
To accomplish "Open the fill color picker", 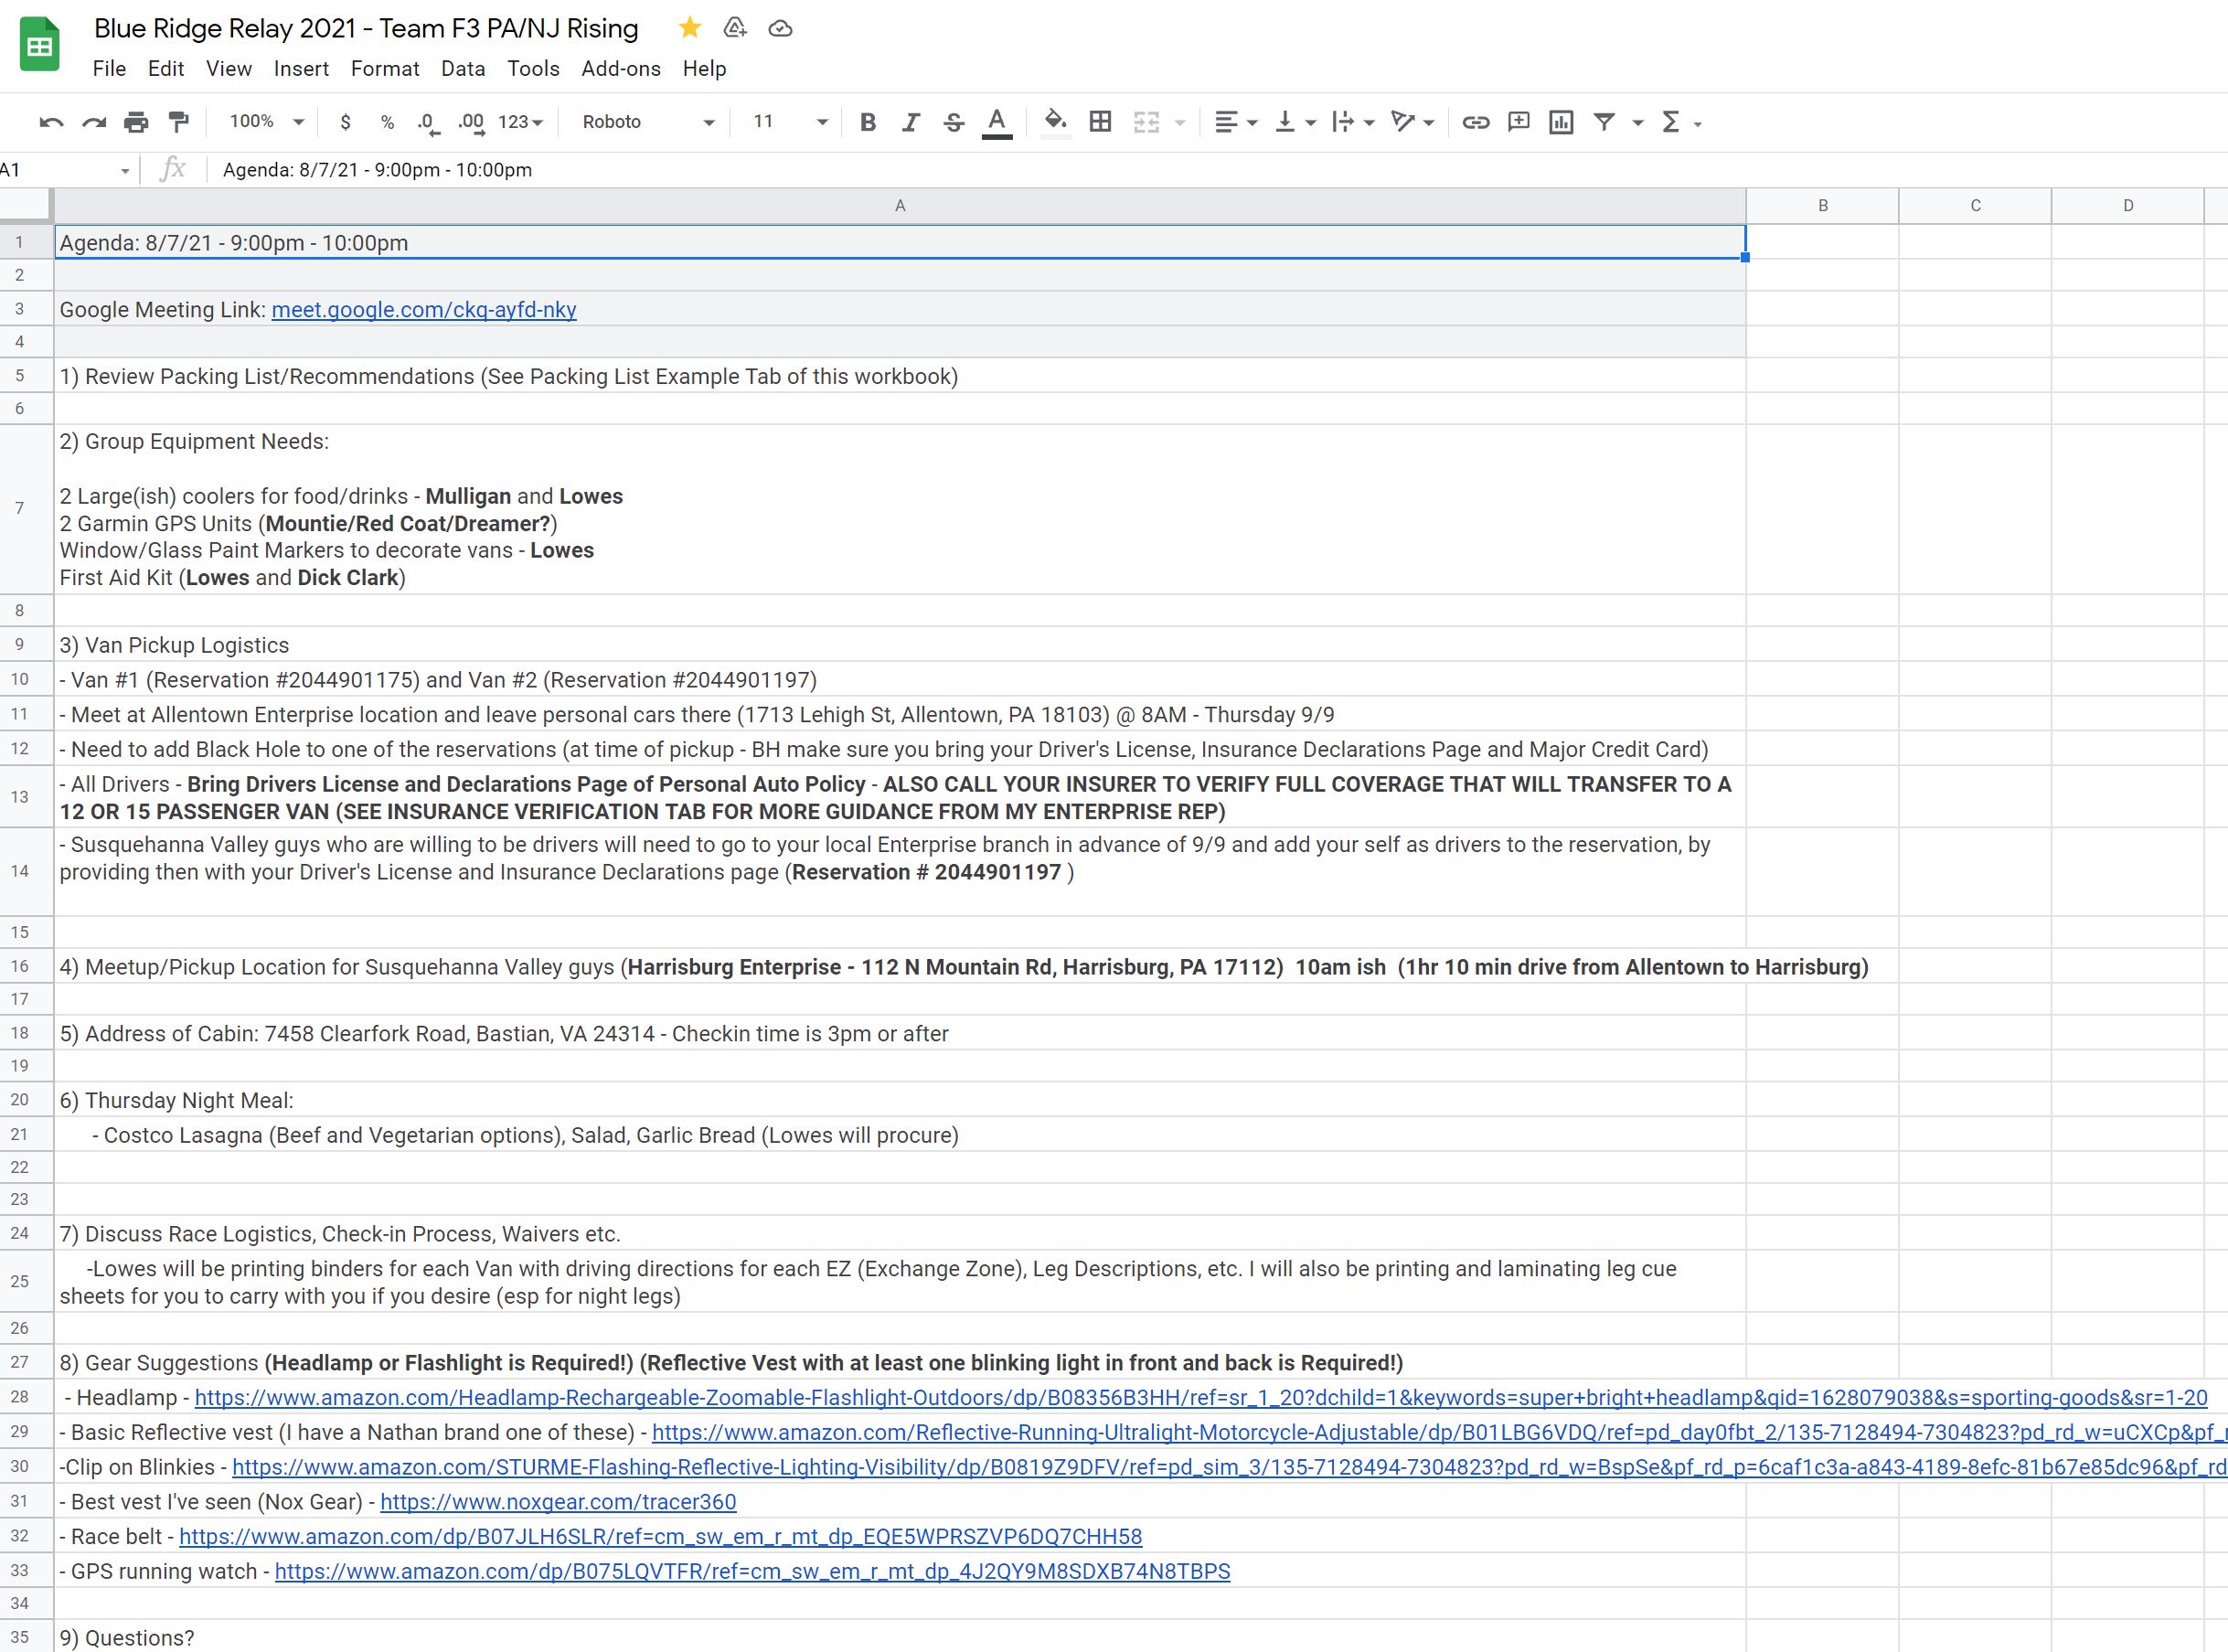I will (1056, 122).
